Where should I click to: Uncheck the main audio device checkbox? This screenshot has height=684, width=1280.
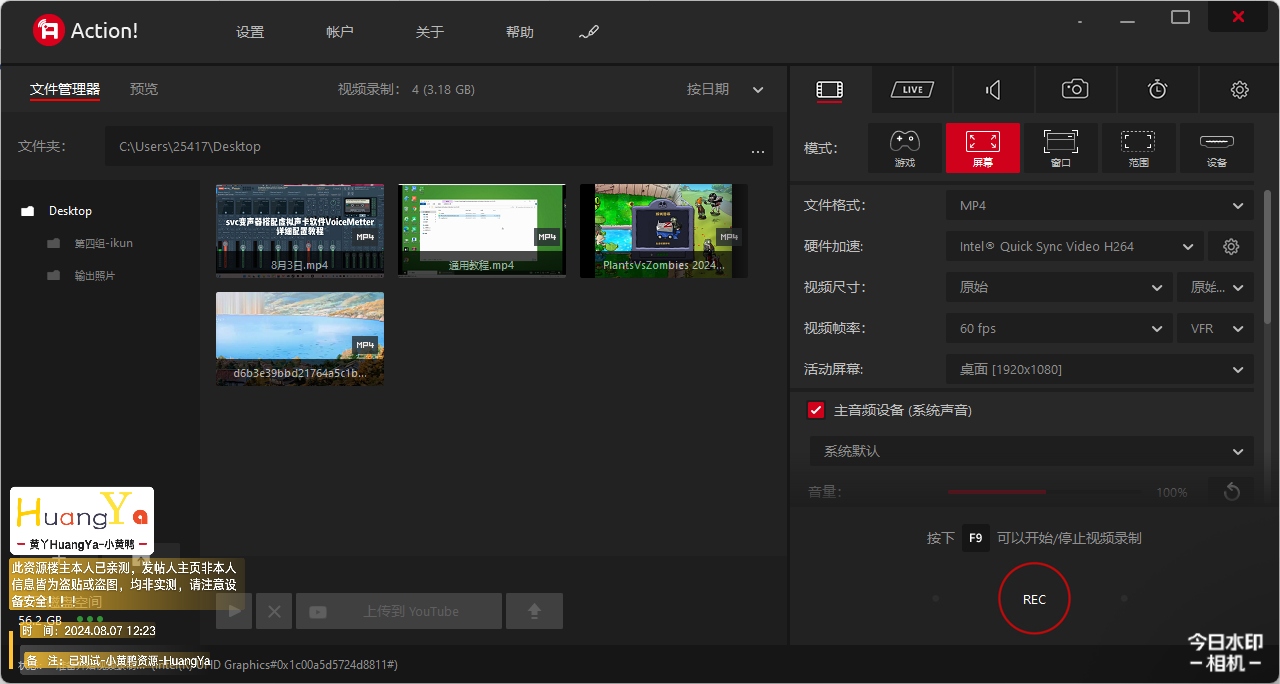(x=816, y=410)
